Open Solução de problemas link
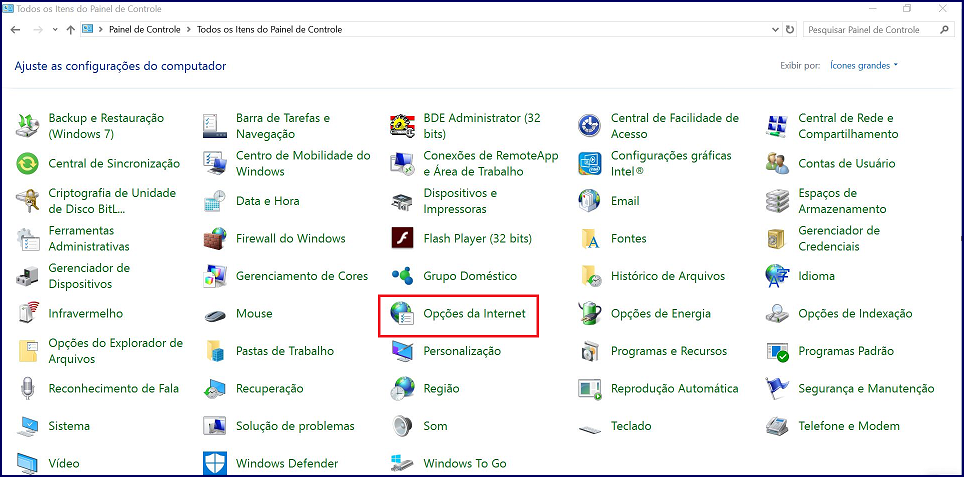This screenshot has width=964, height=477. coord(295,426)
